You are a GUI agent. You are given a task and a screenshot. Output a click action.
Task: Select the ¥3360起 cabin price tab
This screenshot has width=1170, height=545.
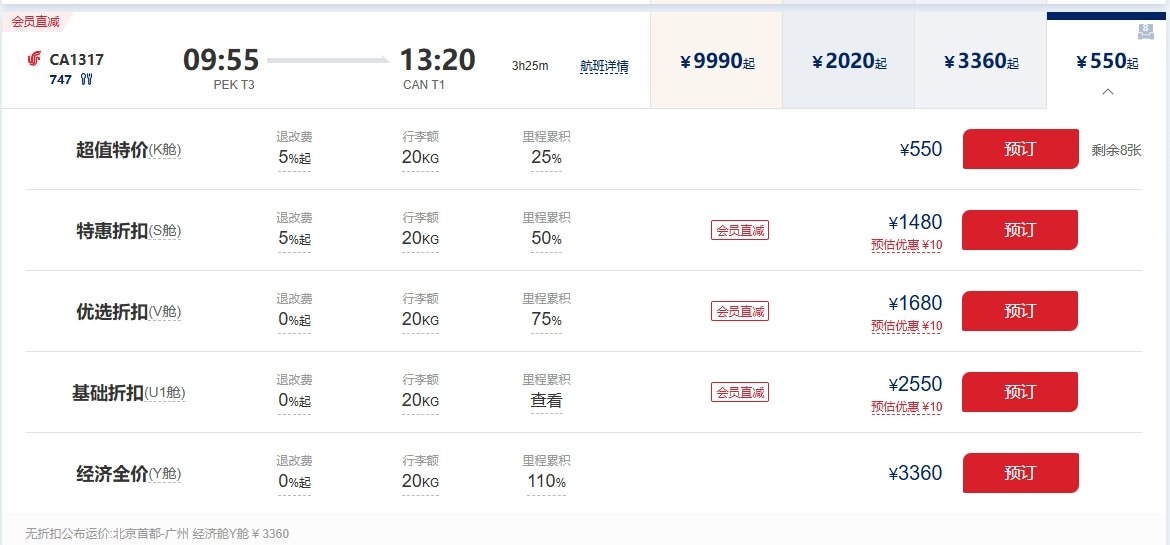[x=980, y=62]
